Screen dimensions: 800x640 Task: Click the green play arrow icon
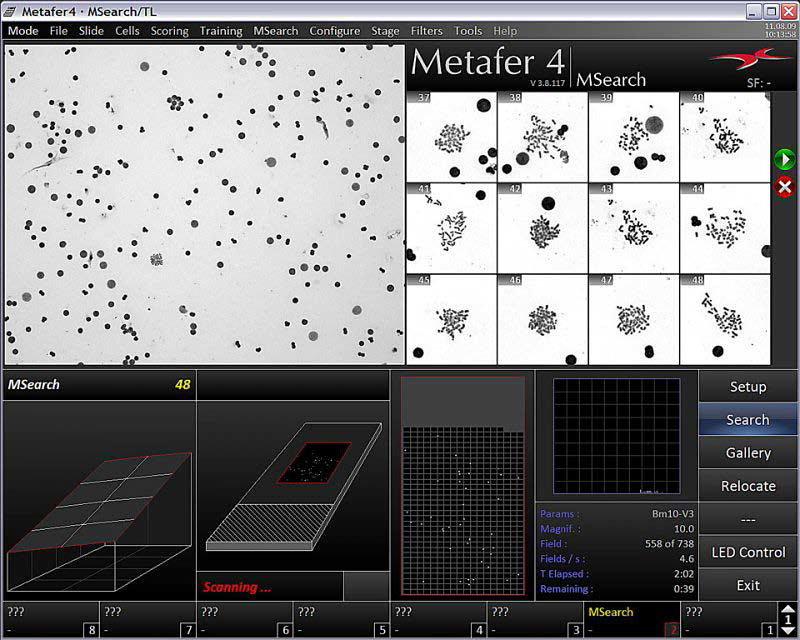[x=784, y=160]
